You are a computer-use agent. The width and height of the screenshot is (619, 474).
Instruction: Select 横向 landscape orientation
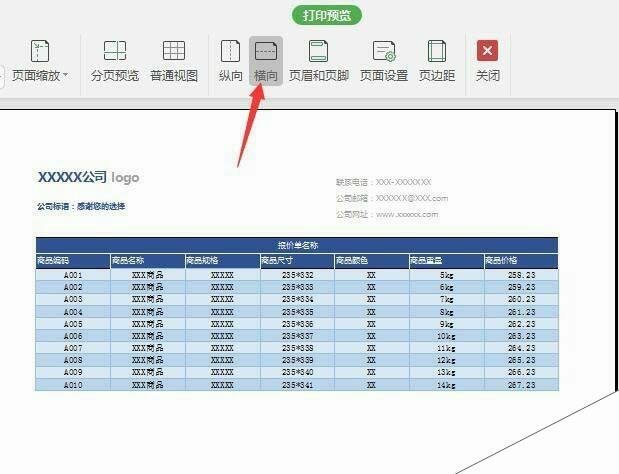[266, 61]
